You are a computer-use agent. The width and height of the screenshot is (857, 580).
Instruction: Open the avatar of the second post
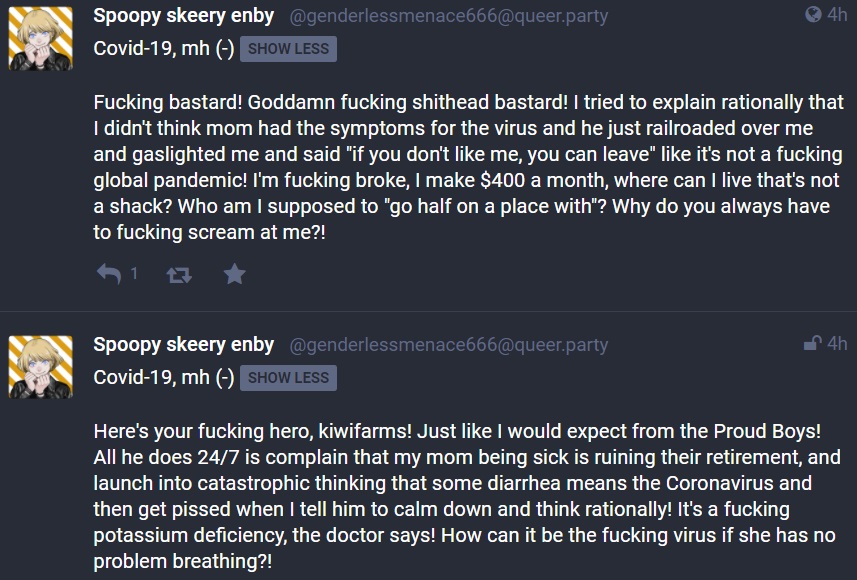(40, 367)
